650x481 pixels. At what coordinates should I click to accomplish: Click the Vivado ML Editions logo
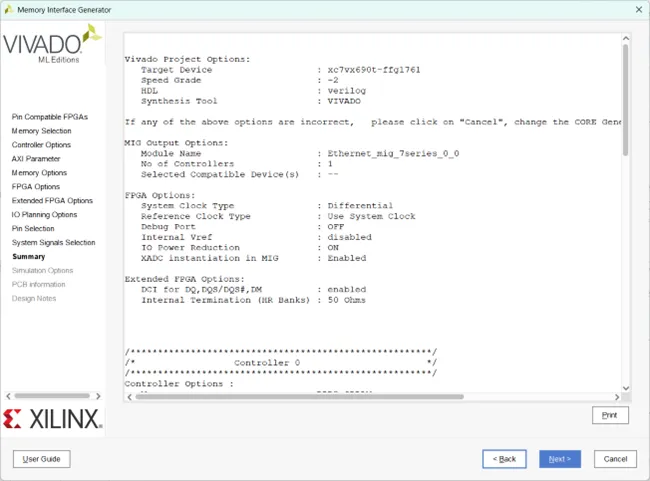coord(53,44)
